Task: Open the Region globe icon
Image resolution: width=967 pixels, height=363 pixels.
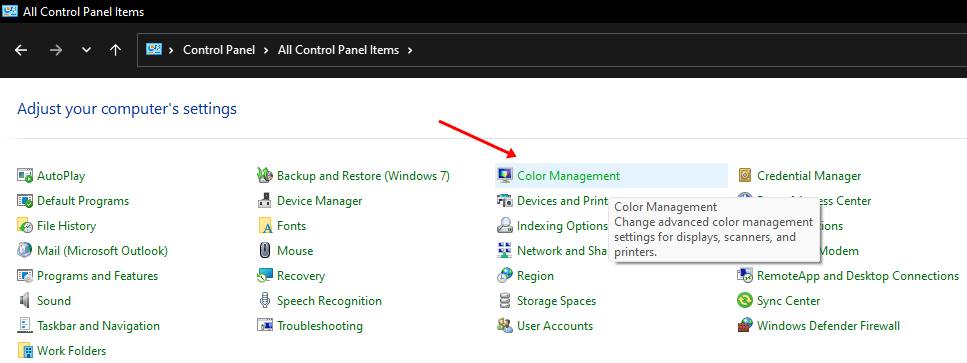Action: point(504,275)
